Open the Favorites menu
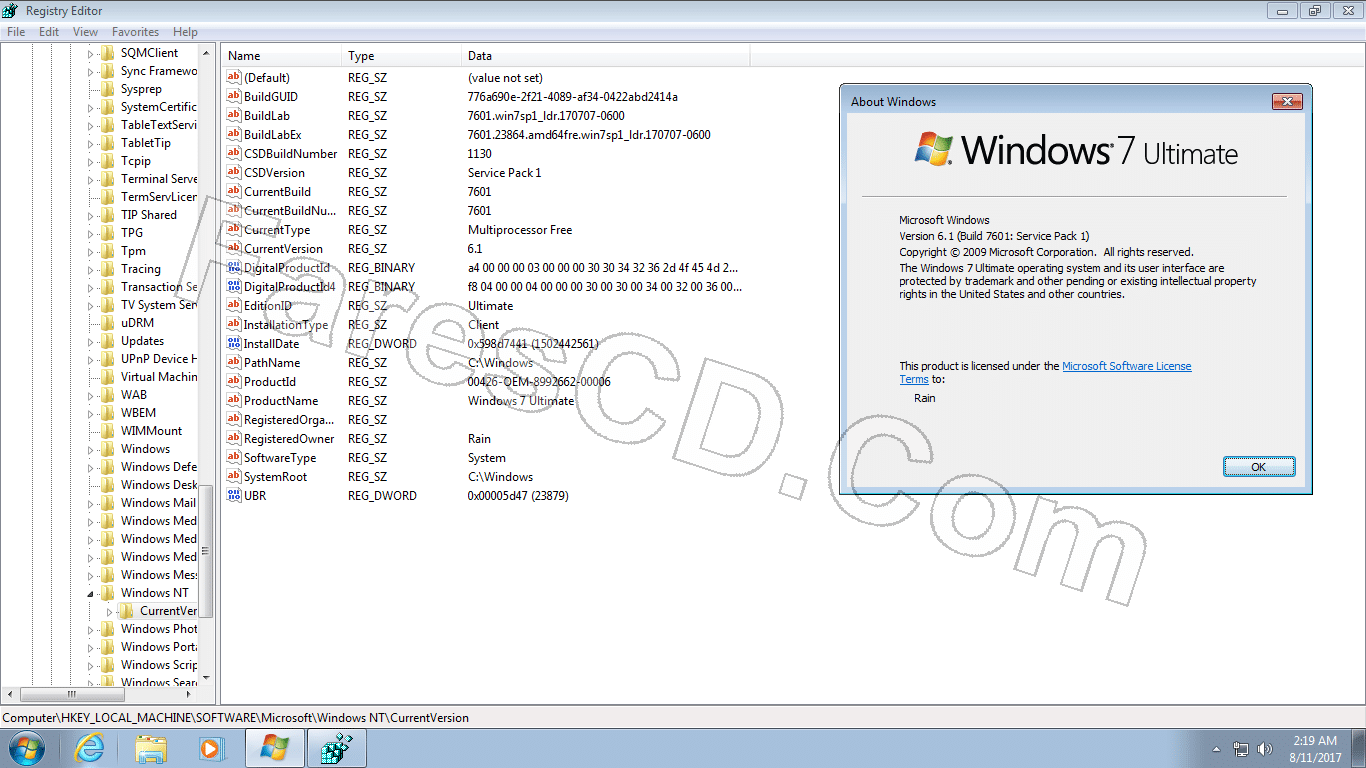 [x=135, y=32]
